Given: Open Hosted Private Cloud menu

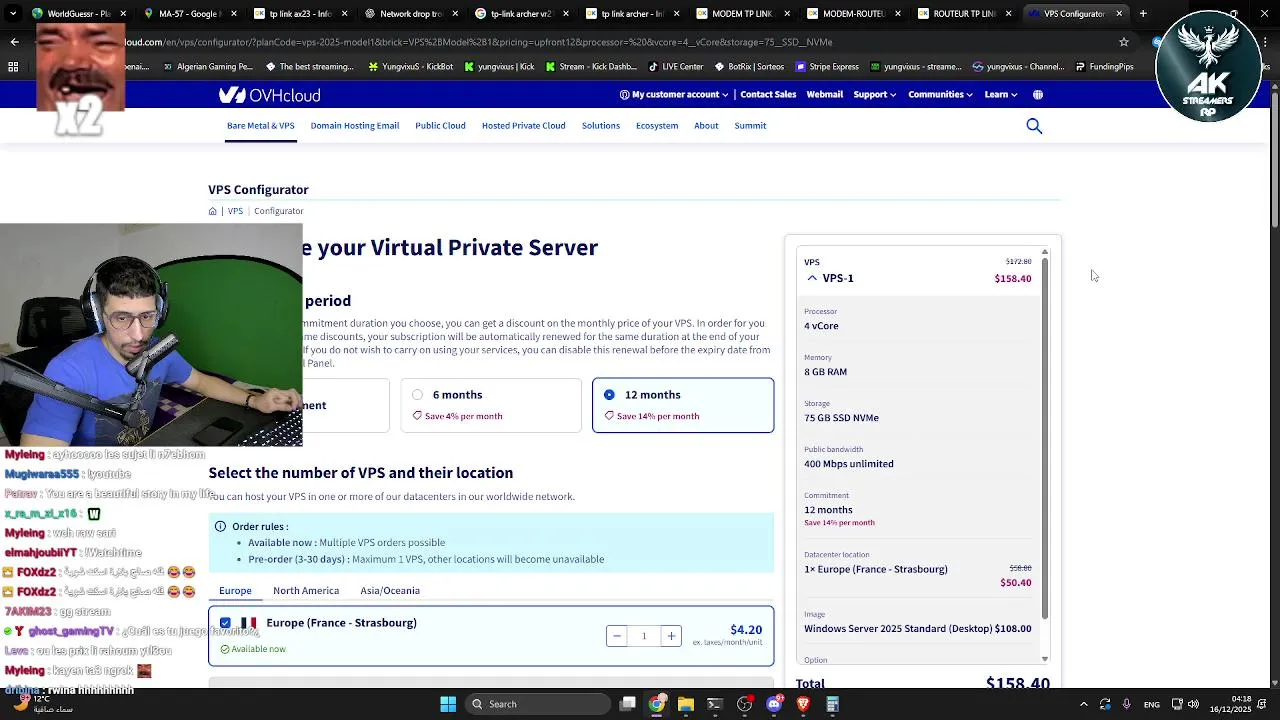Looking at the screenshot, I should (x=523, y=126).
